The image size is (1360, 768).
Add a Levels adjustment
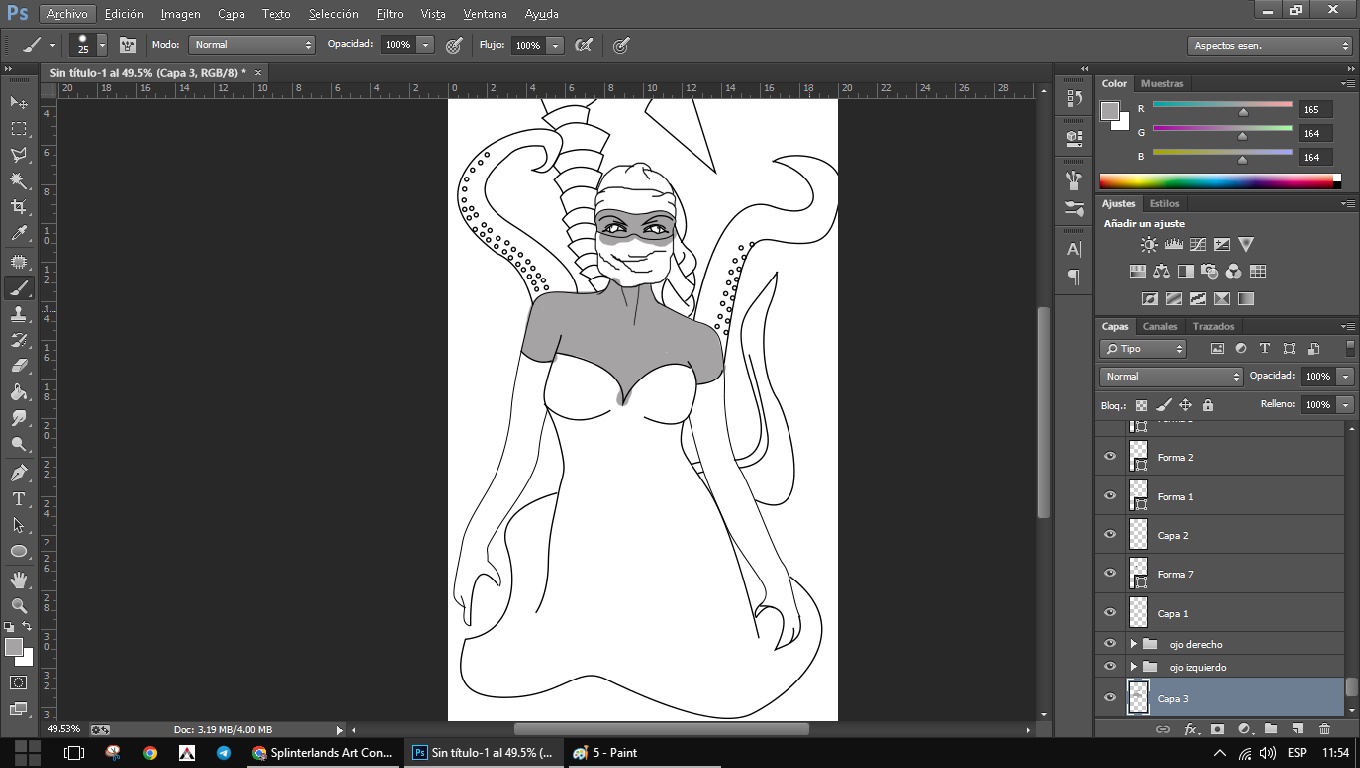1174,244
